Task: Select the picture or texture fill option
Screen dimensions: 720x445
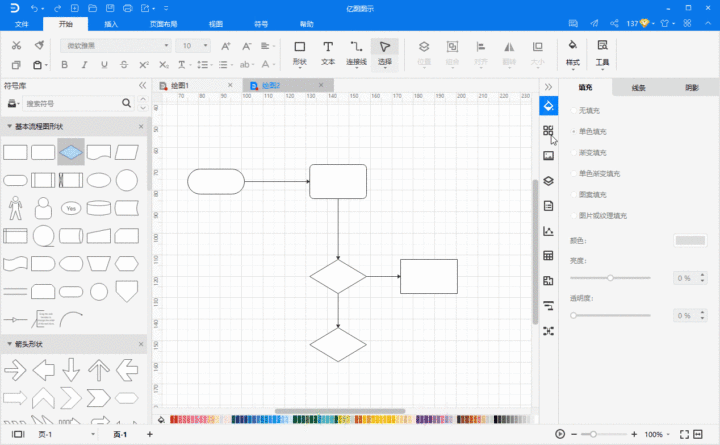Action: point(599,216)
